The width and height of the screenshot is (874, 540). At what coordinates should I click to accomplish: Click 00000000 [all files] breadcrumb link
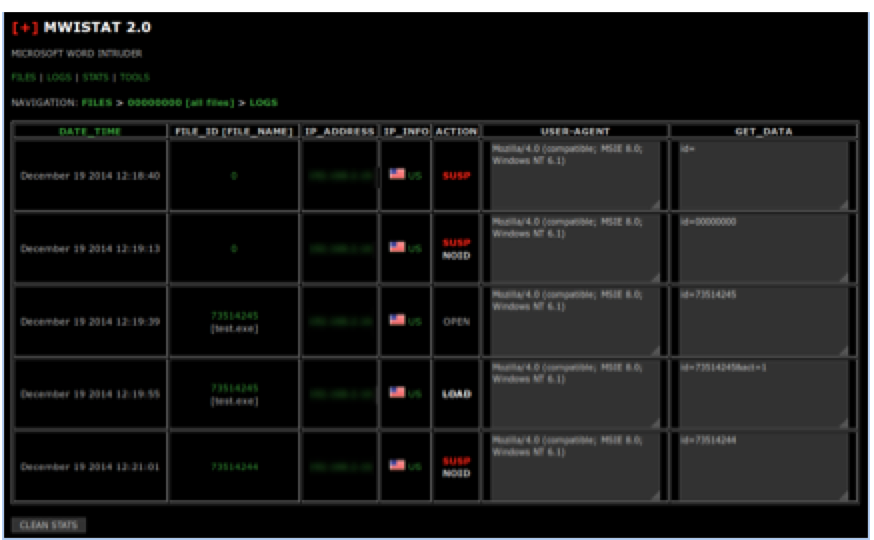(181, 103)
